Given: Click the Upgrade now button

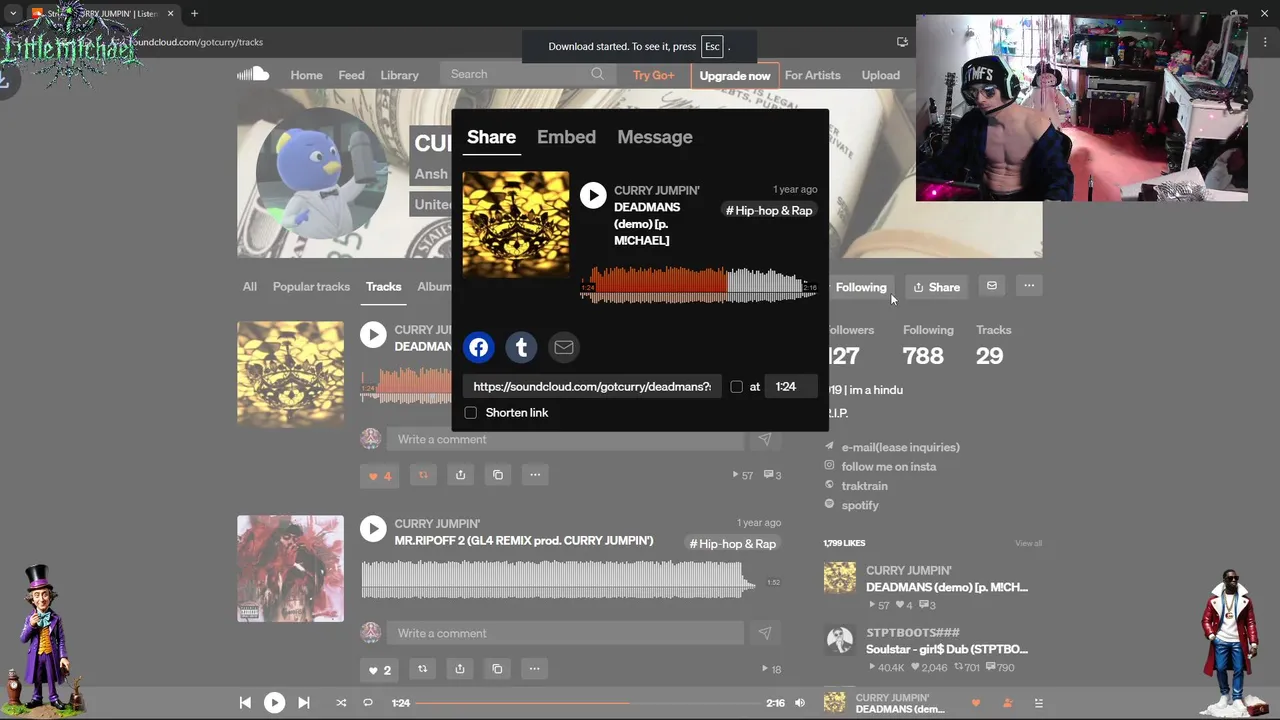Looking at the screenshot, I should (x=735, y=75).
